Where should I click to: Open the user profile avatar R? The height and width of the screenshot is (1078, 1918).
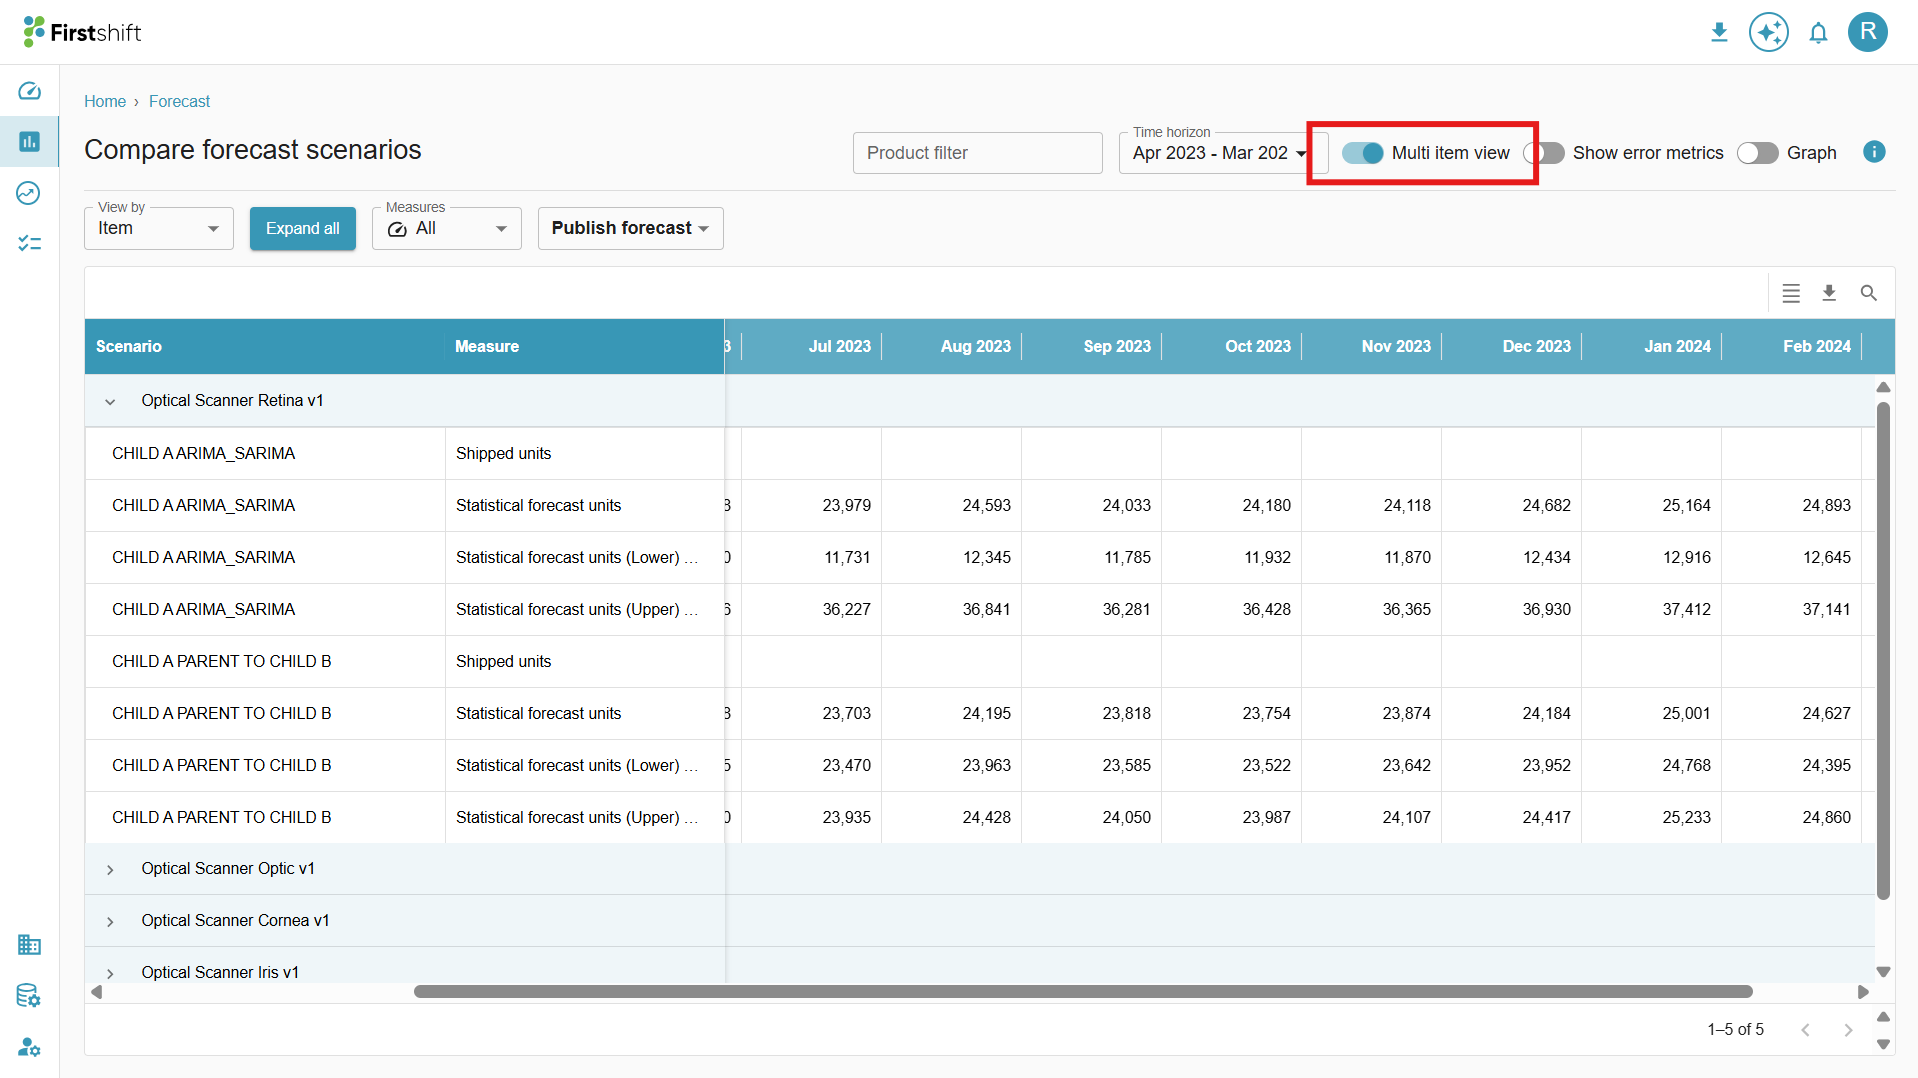click(1867, 32)
